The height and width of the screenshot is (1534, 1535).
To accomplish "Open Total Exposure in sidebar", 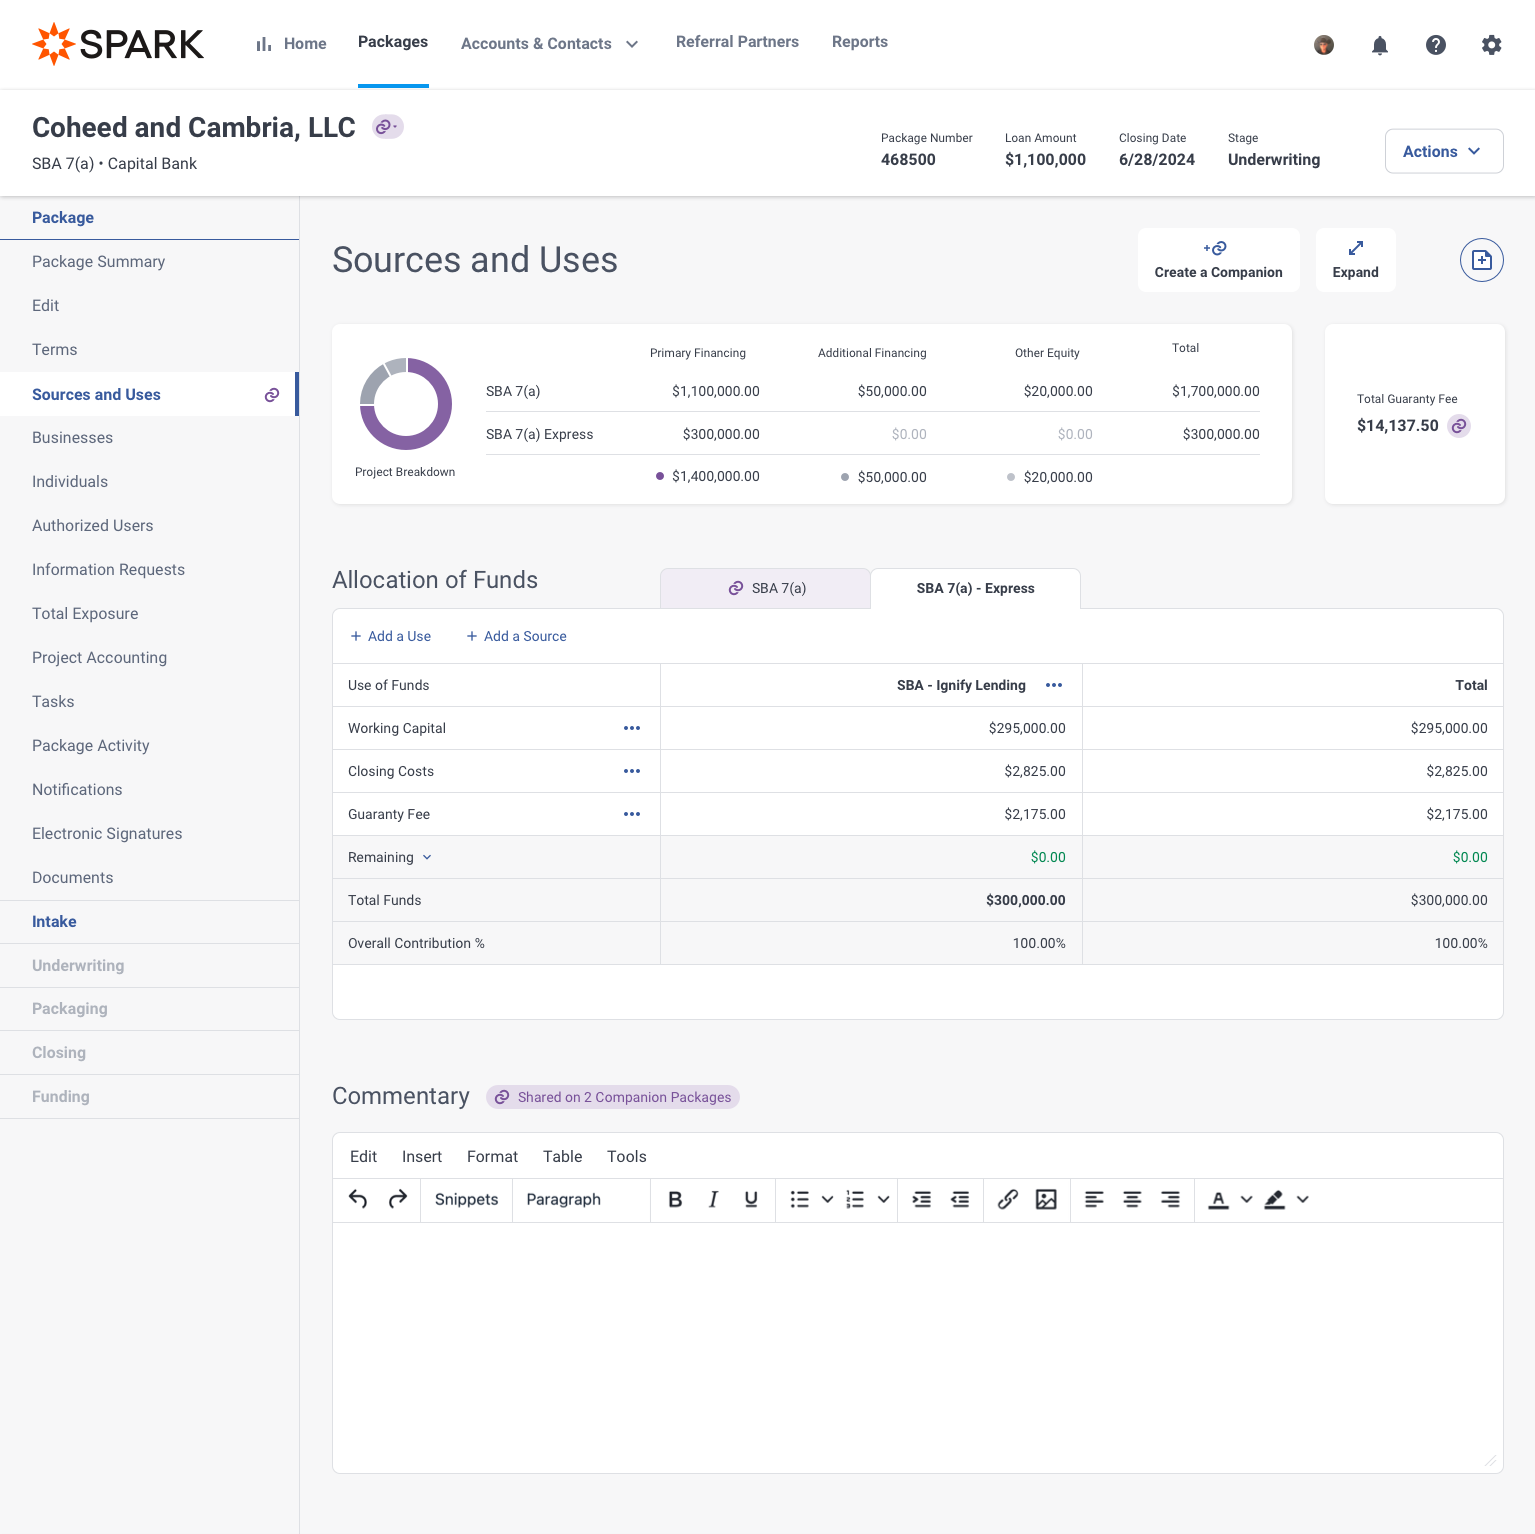I will click(85, 614).
